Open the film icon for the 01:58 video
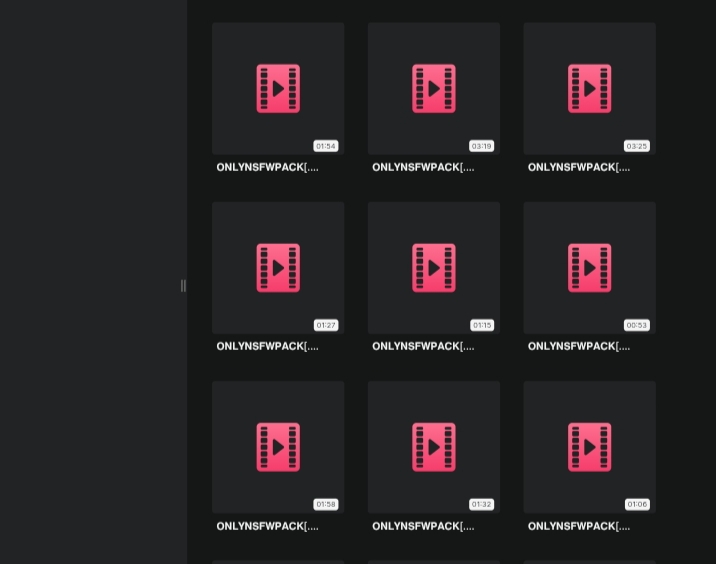The height and width of the screenshot is (564, 716). (x=278, y=447)
